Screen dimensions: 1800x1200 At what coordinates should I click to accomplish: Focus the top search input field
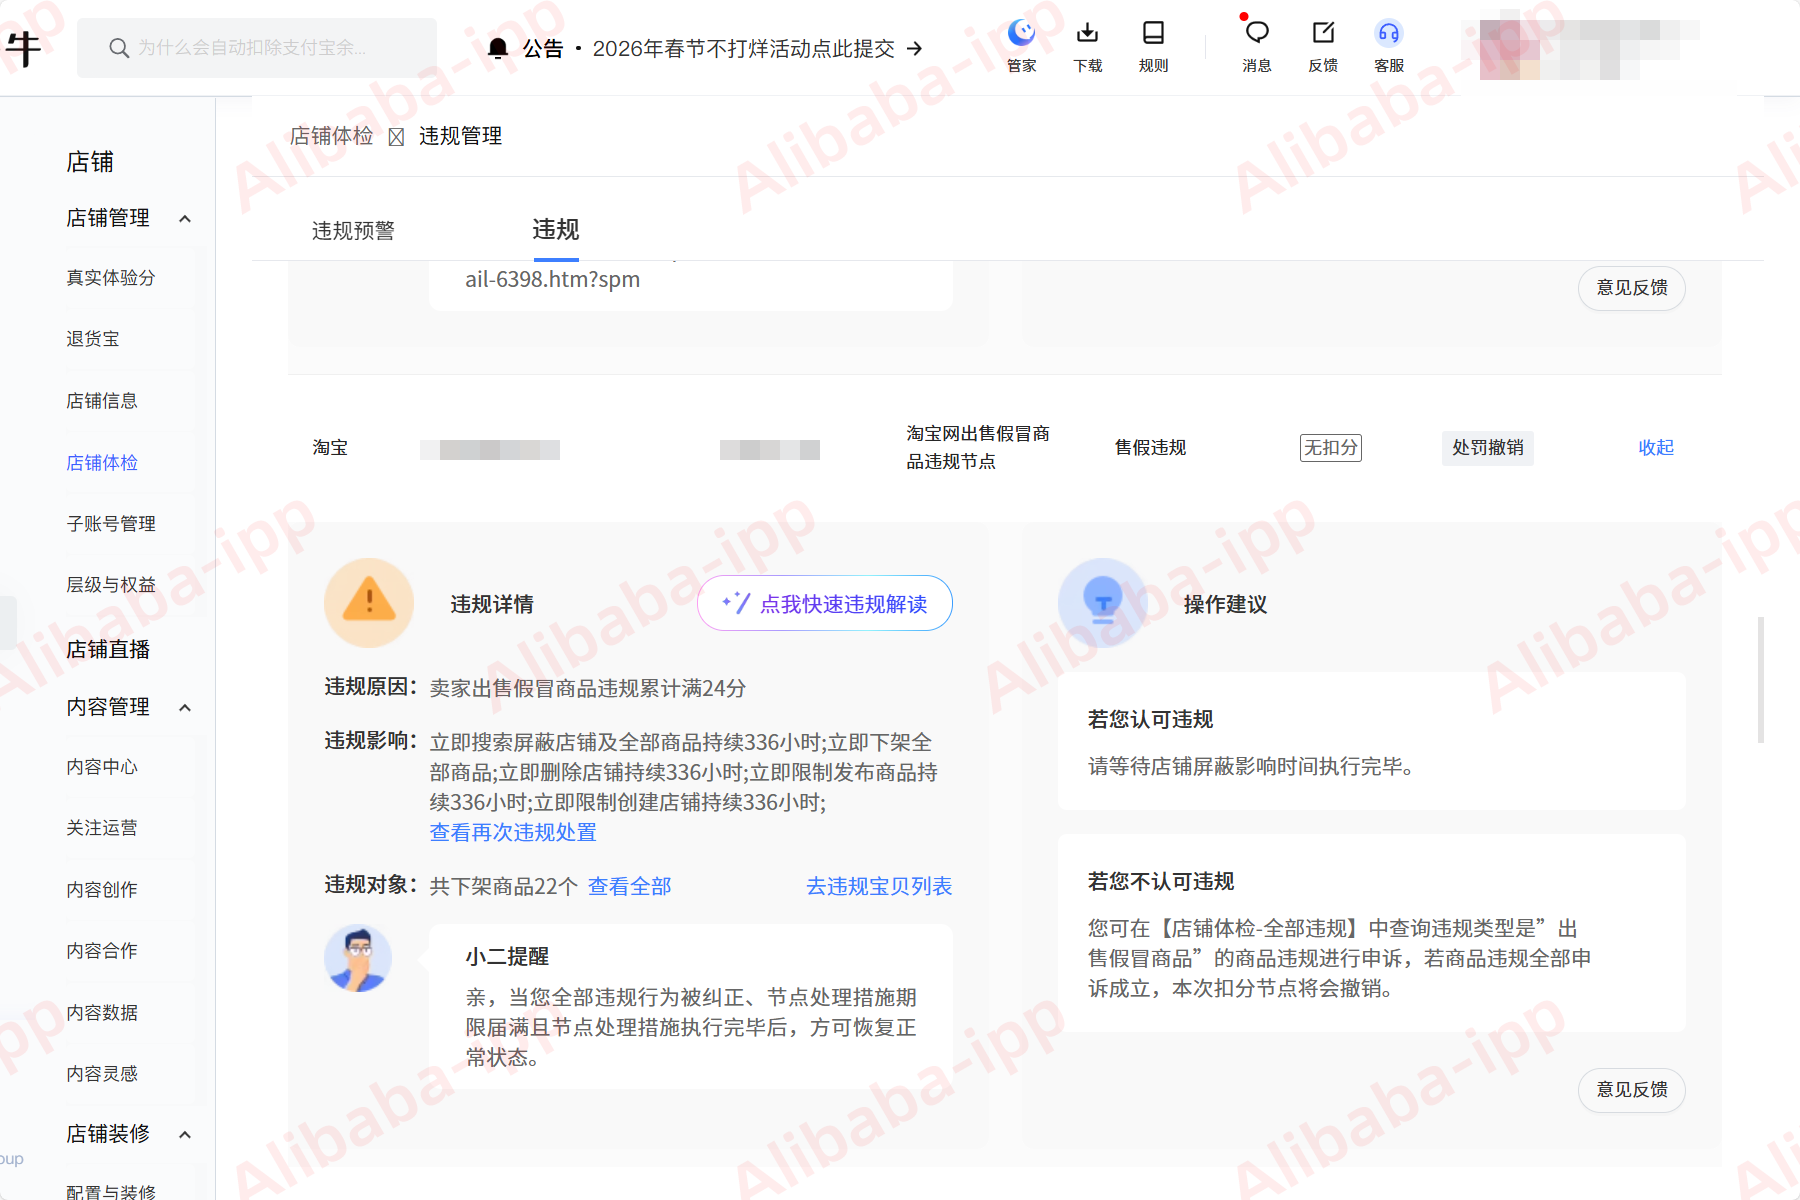(257, 48)
